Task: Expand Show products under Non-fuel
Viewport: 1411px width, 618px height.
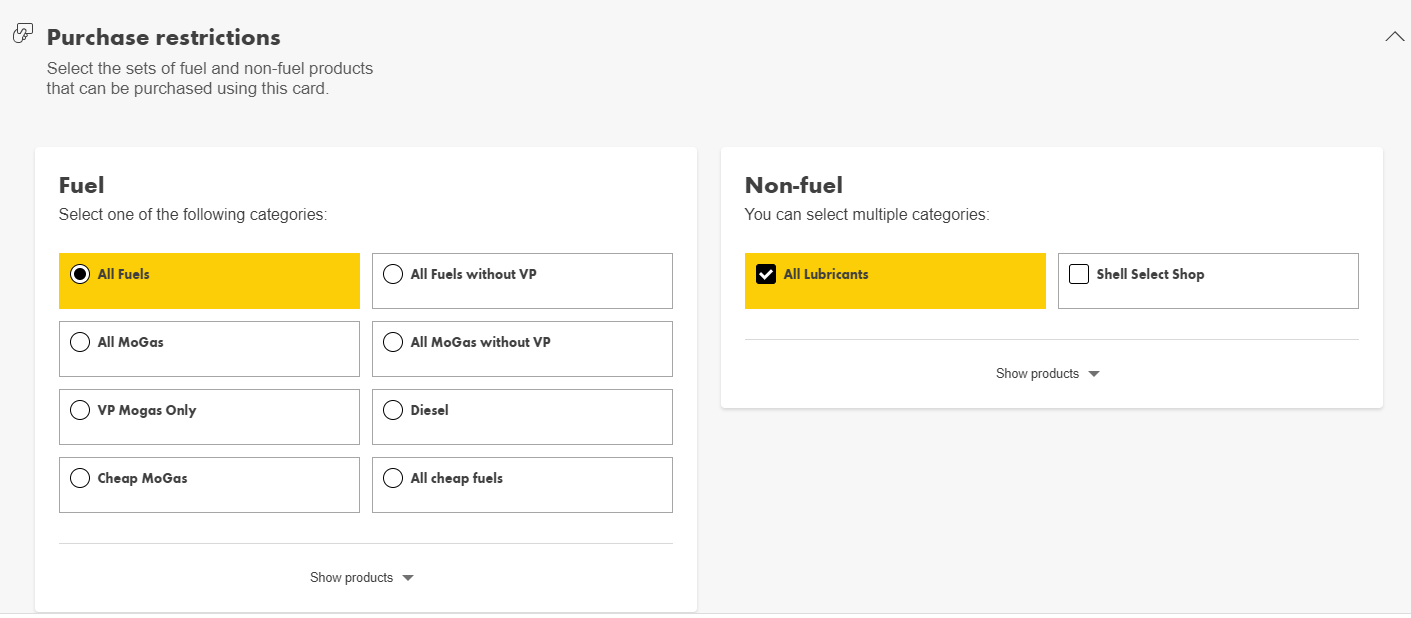Action: (1038, 374)
